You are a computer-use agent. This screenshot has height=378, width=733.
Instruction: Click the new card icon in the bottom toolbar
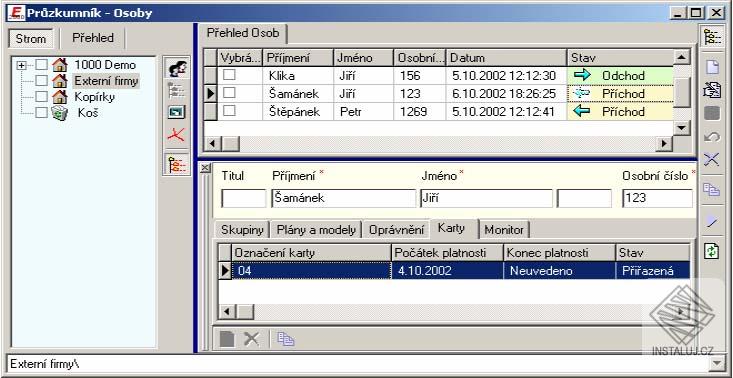pyautogui.click(x=227, y=339)
